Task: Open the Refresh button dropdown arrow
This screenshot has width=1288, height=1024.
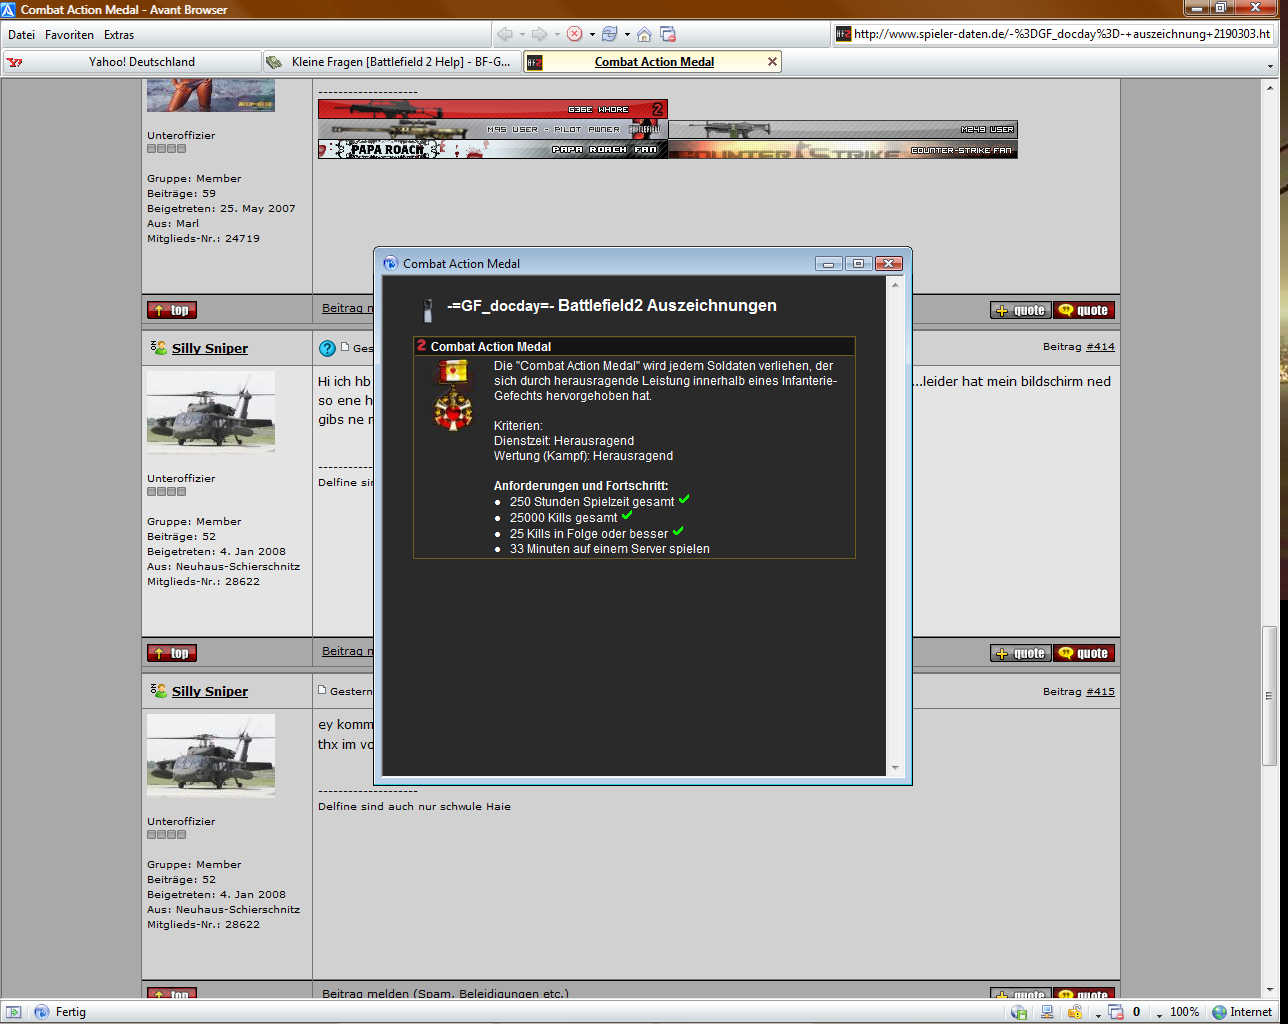Action: coord(627,35)
